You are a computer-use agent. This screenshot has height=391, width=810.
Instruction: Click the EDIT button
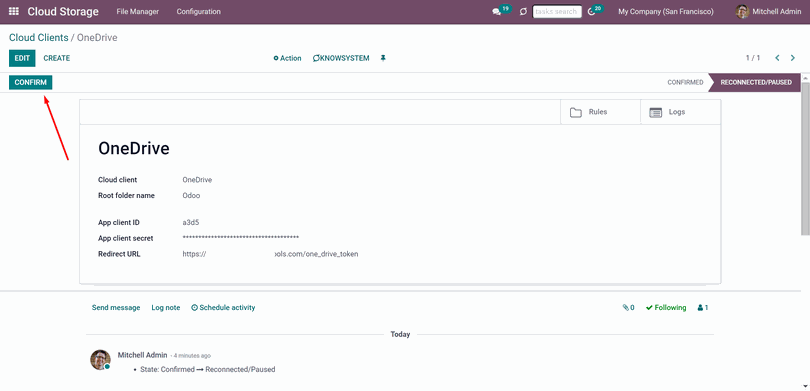(x=22, y=58)
